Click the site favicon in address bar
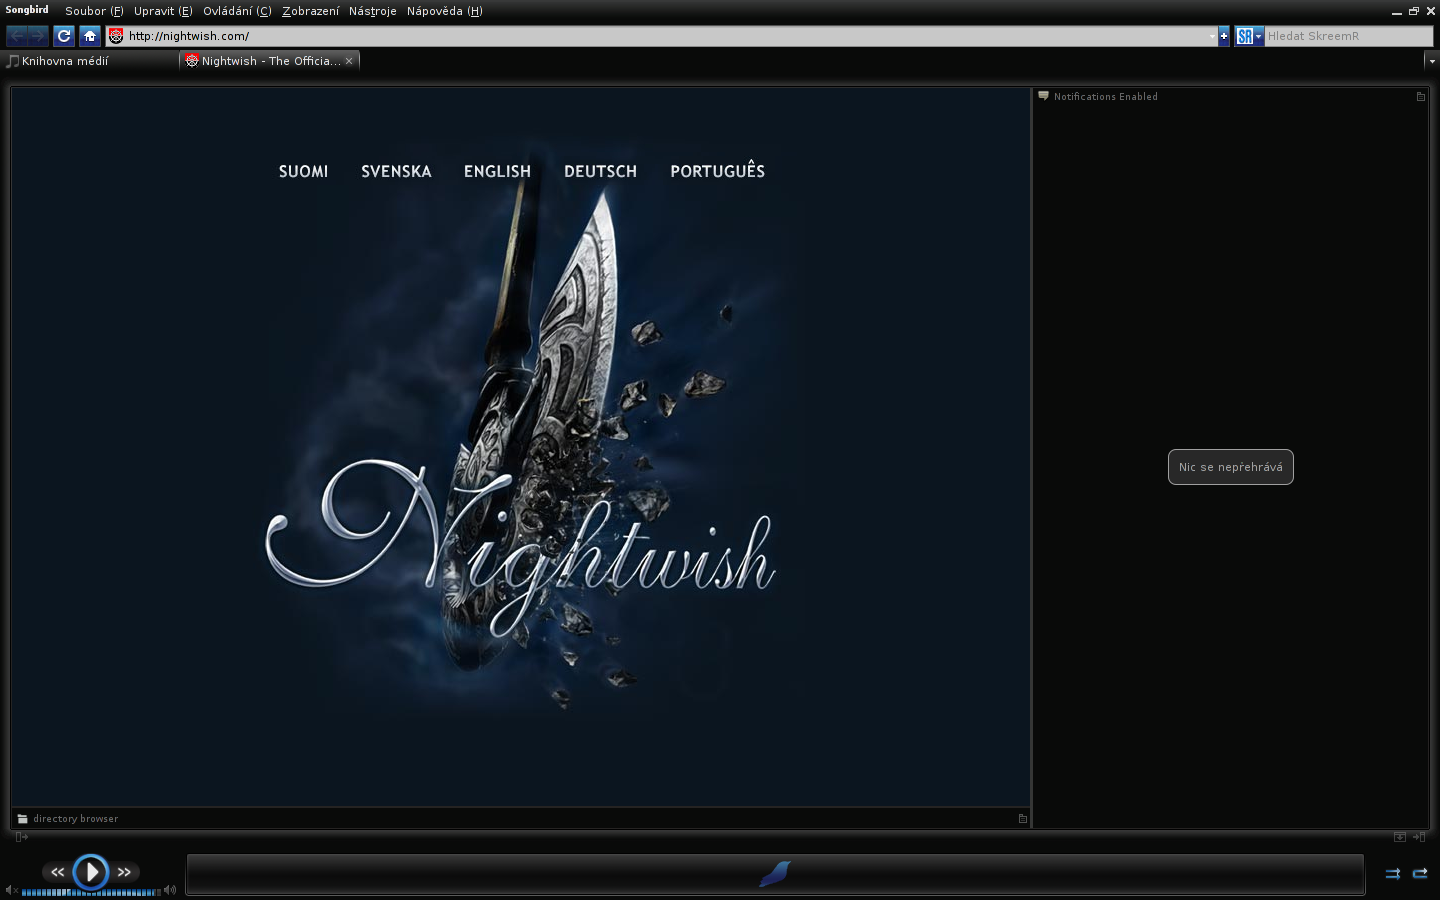Image resolution: width=1440 pixels, height=900 pixels. click(116, 36)
